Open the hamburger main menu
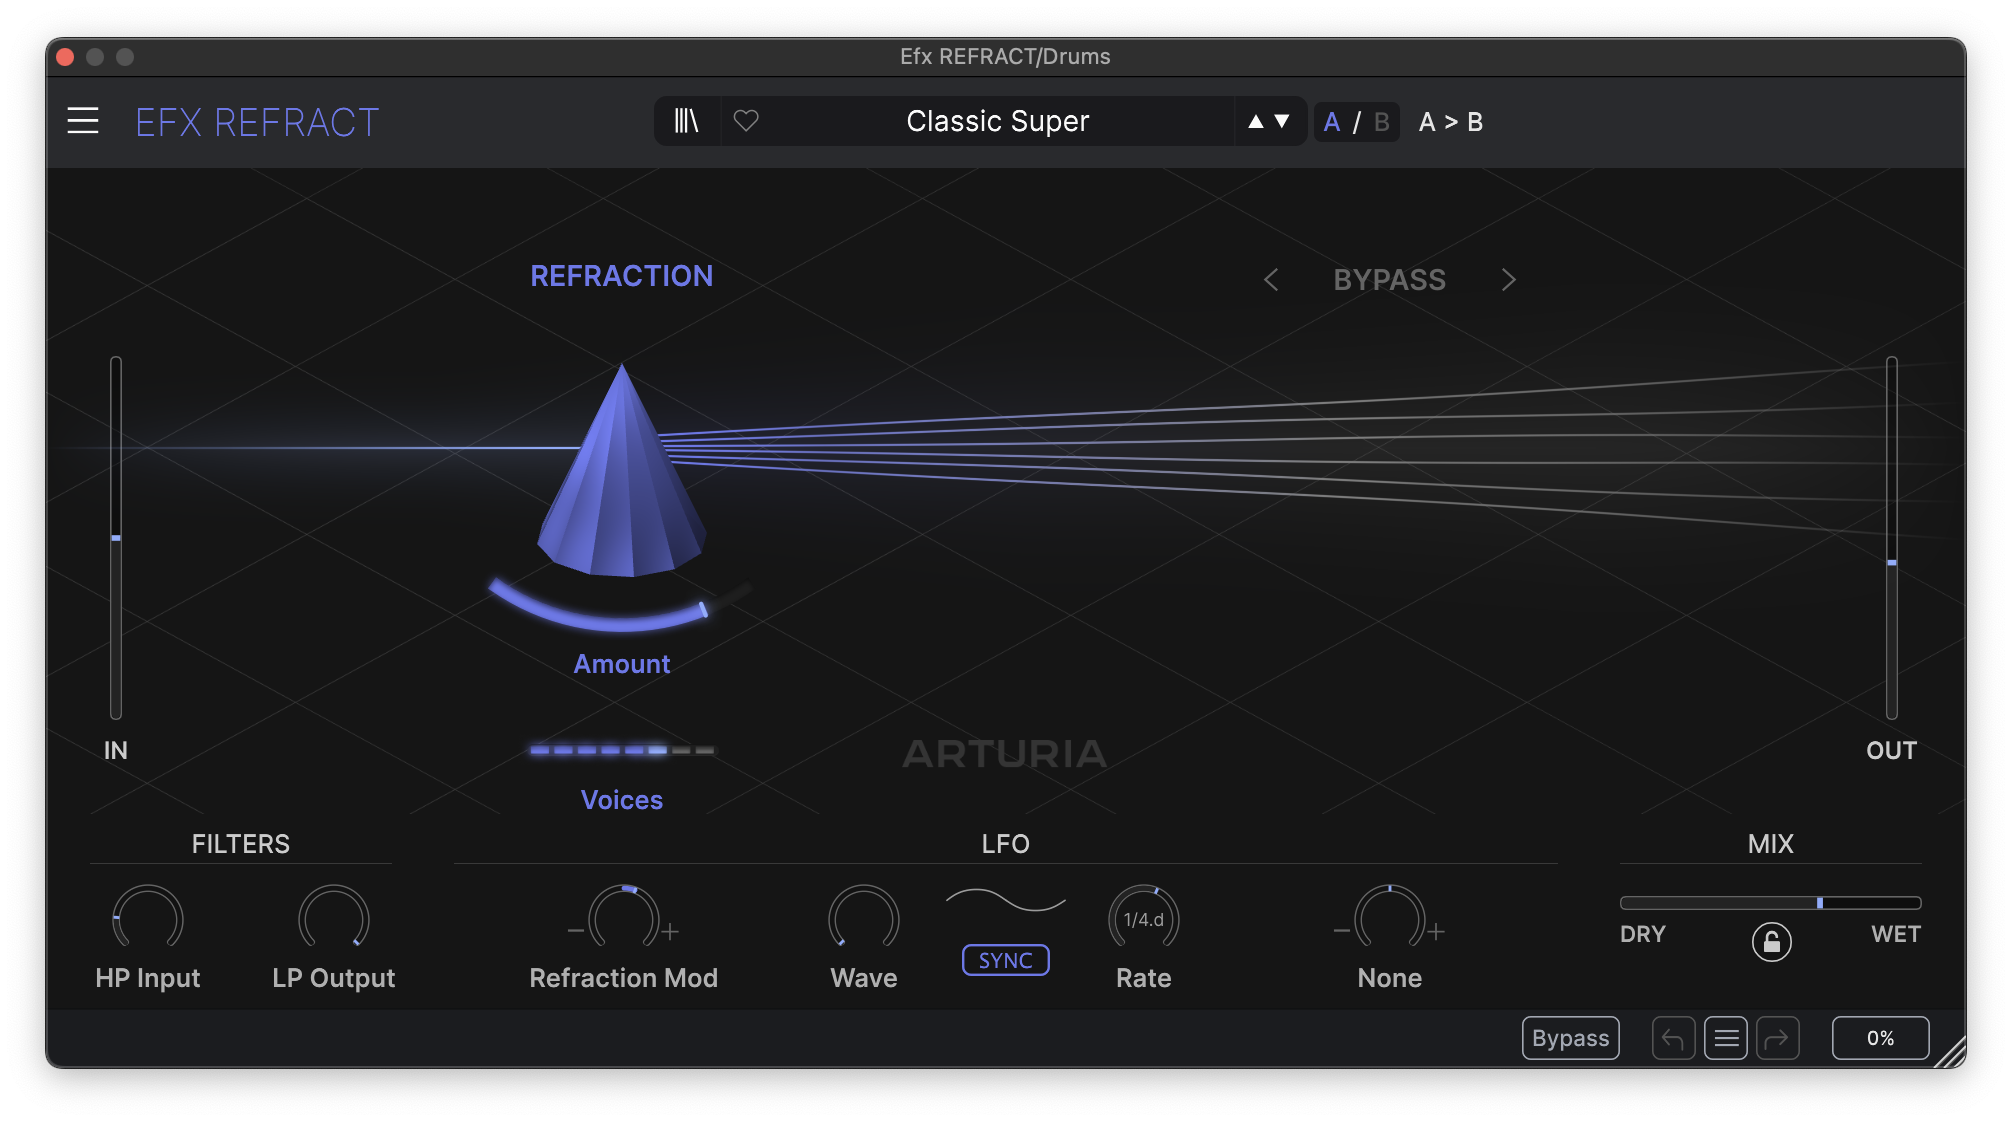2012x1122 pixels. (x=83, y=121)
